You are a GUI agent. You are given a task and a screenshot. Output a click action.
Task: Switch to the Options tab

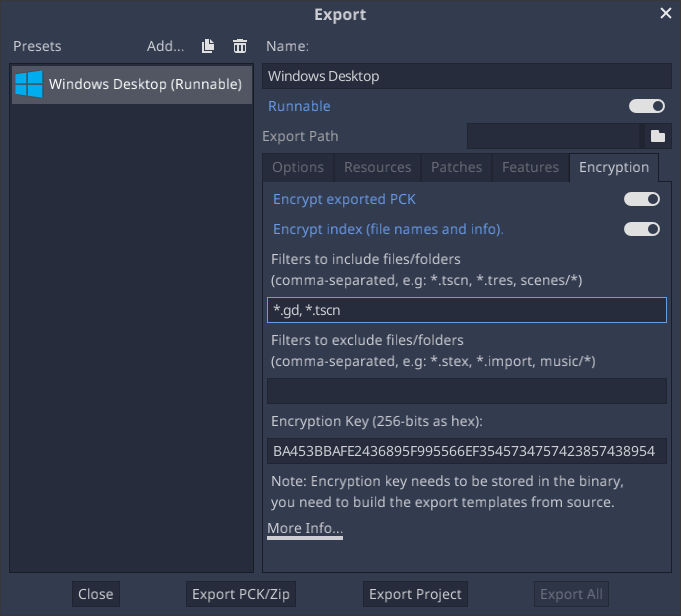coord(298,167)
